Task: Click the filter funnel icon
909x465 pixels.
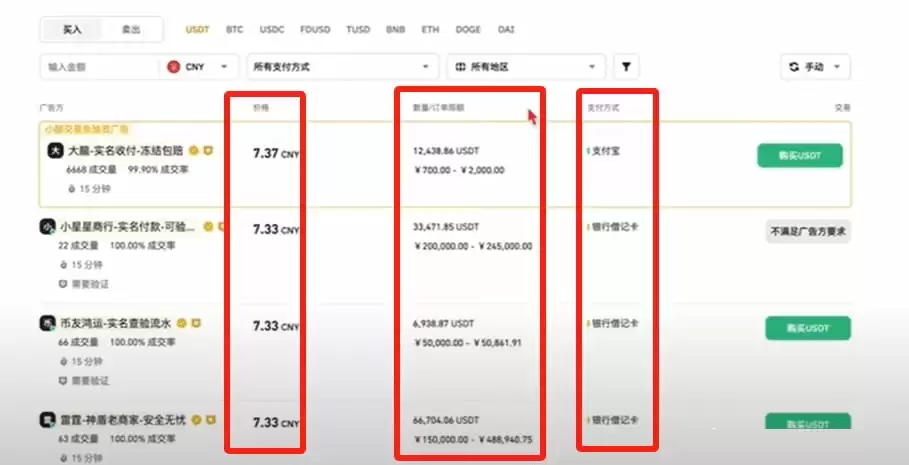Action: point(626,67)
